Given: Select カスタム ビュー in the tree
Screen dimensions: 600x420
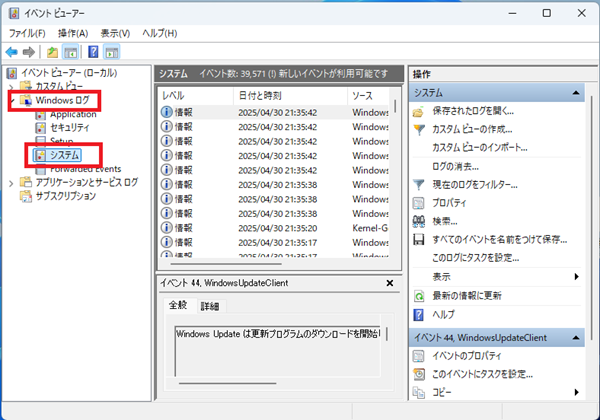Looking at the screenshot, I should 59,86.
